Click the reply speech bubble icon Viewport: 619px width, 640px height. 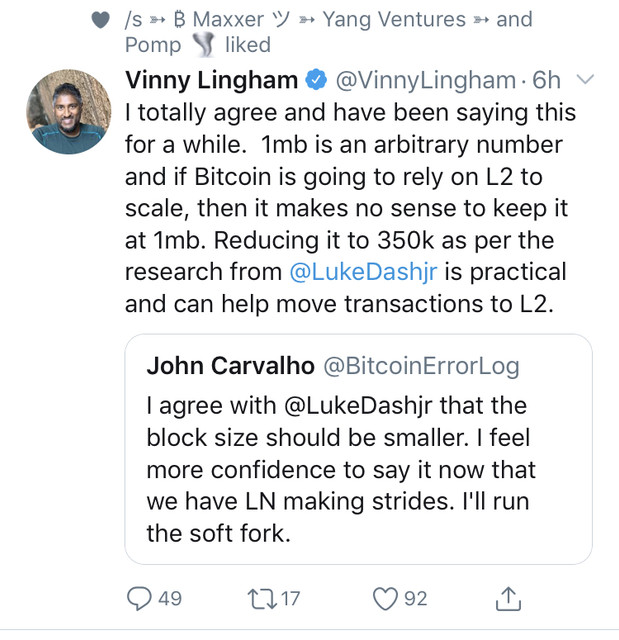(139, 598)
